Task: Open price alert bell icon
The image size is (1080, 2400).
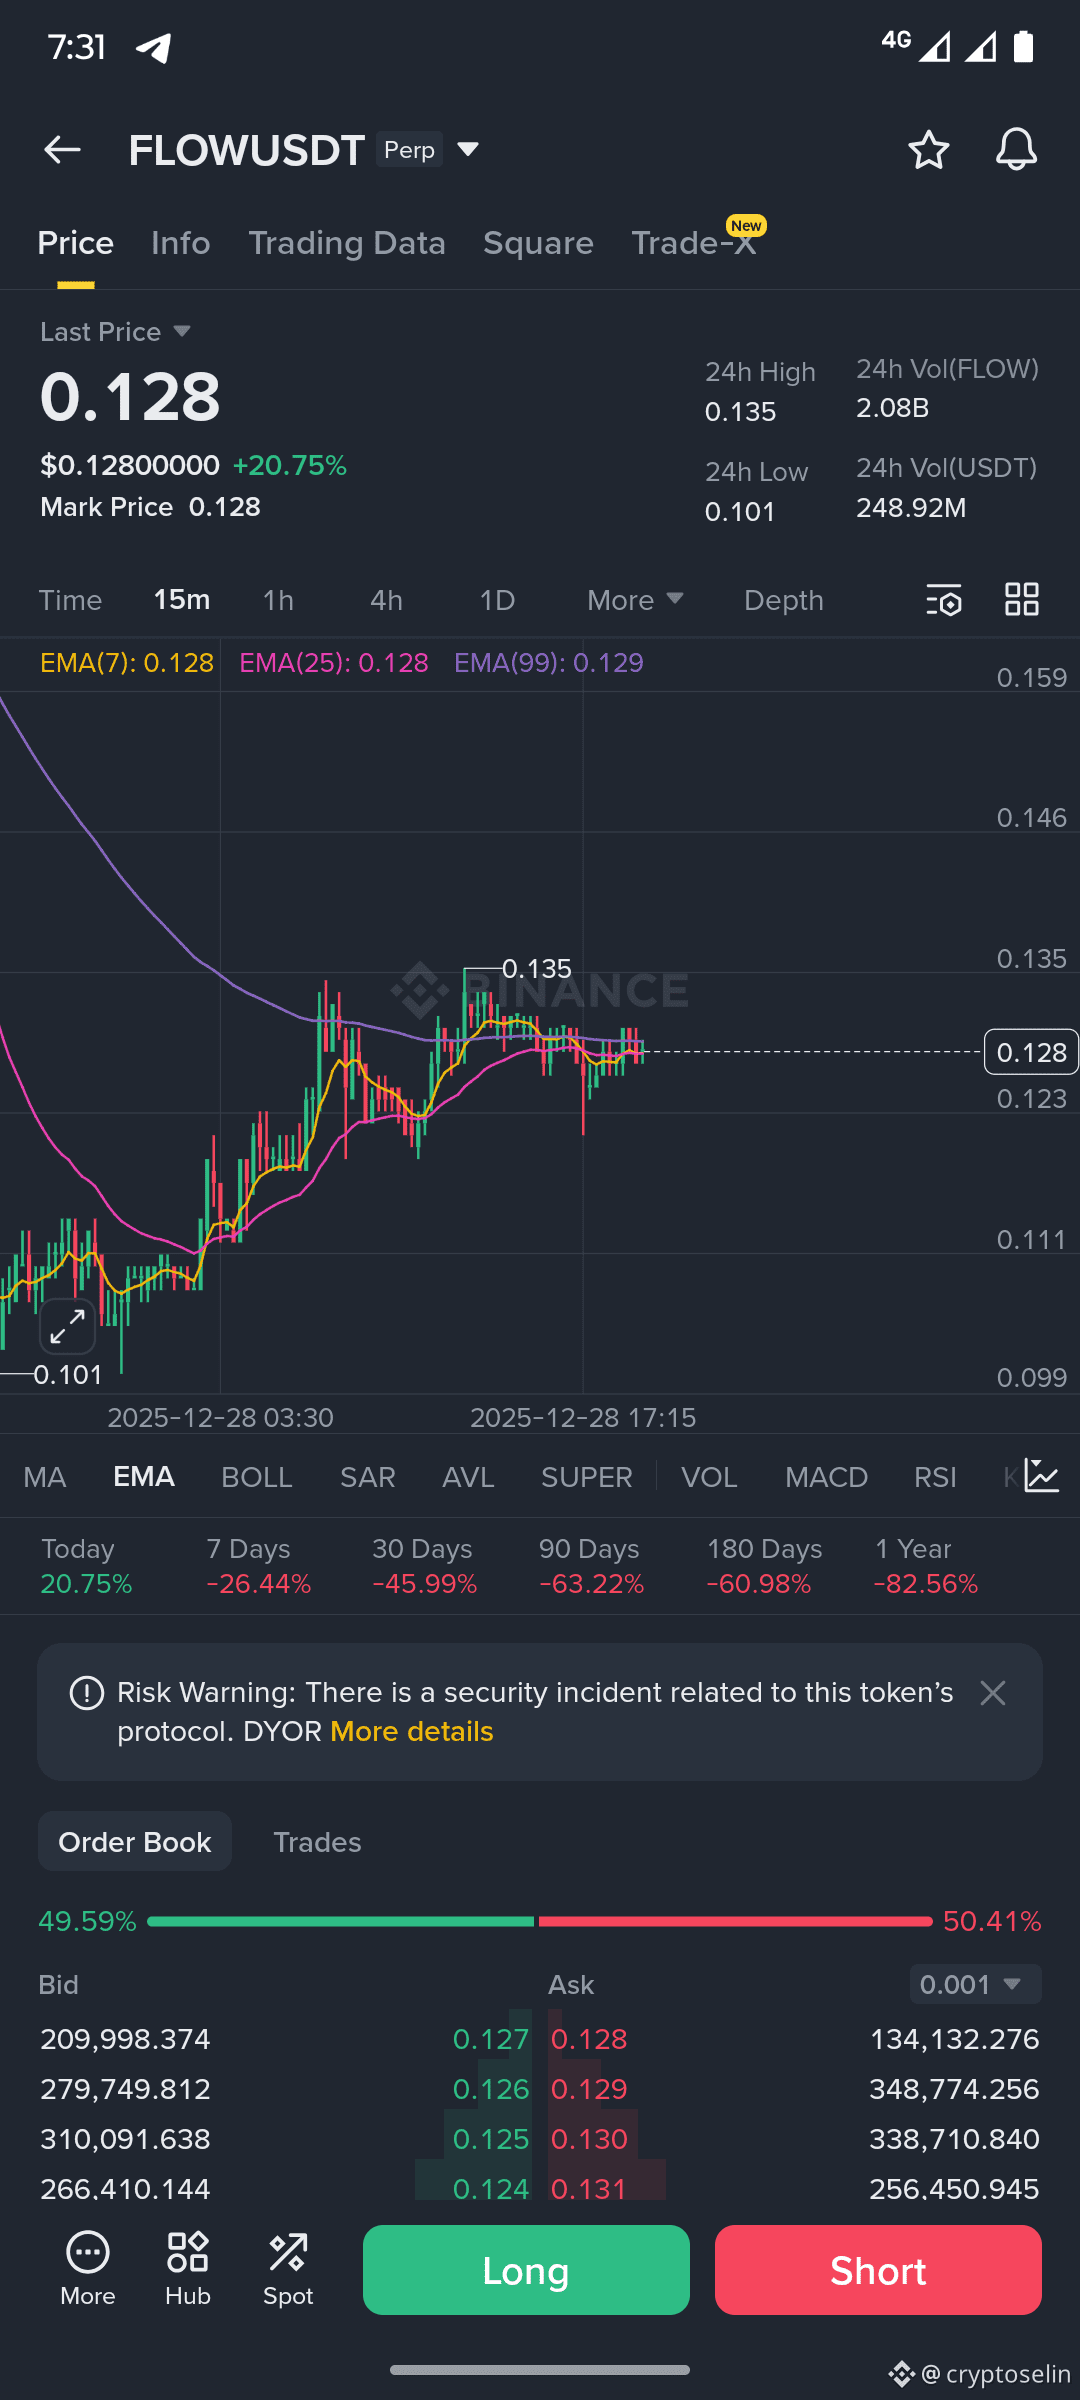Action: [x=1016, y=150]
